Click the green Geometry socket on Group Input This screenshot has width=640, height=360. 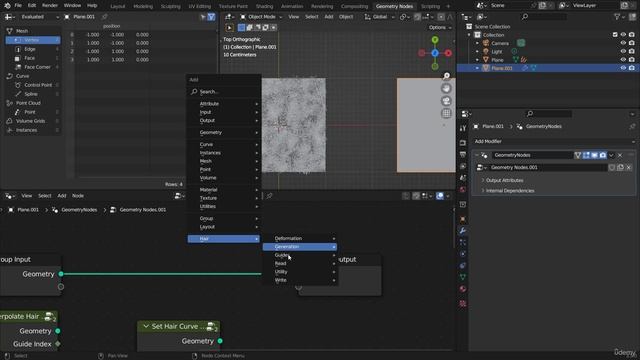pos(61,274)
